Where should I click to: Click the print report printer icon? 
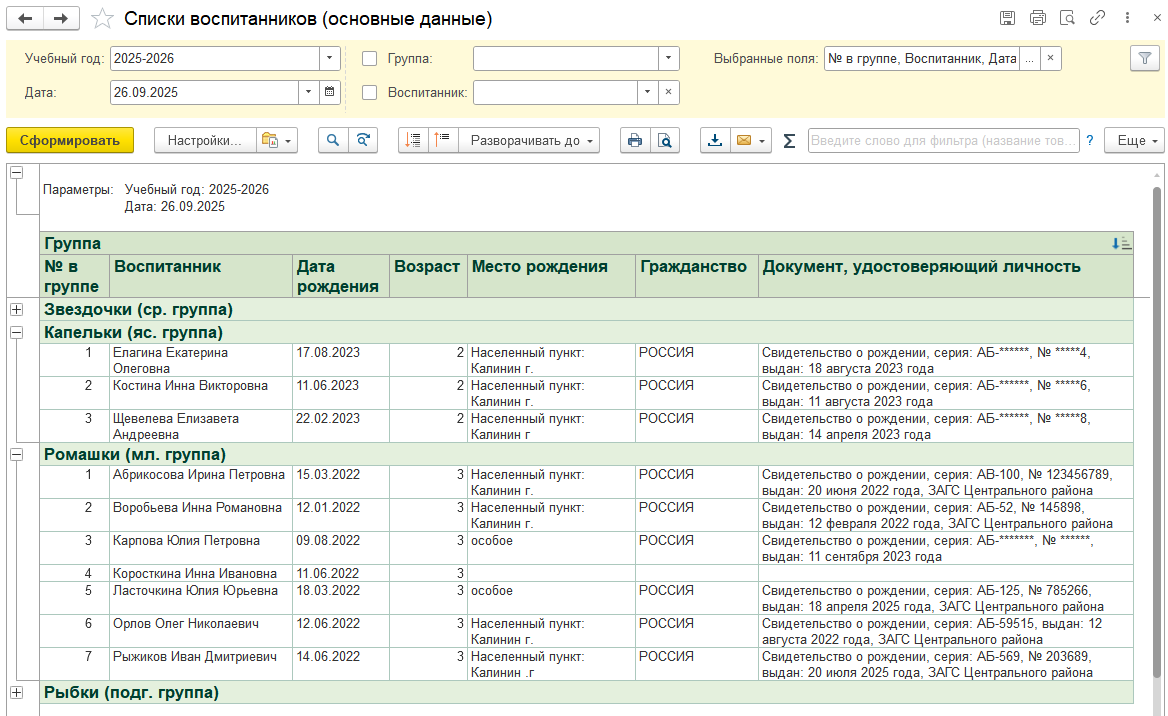click(x=634, y=141)
